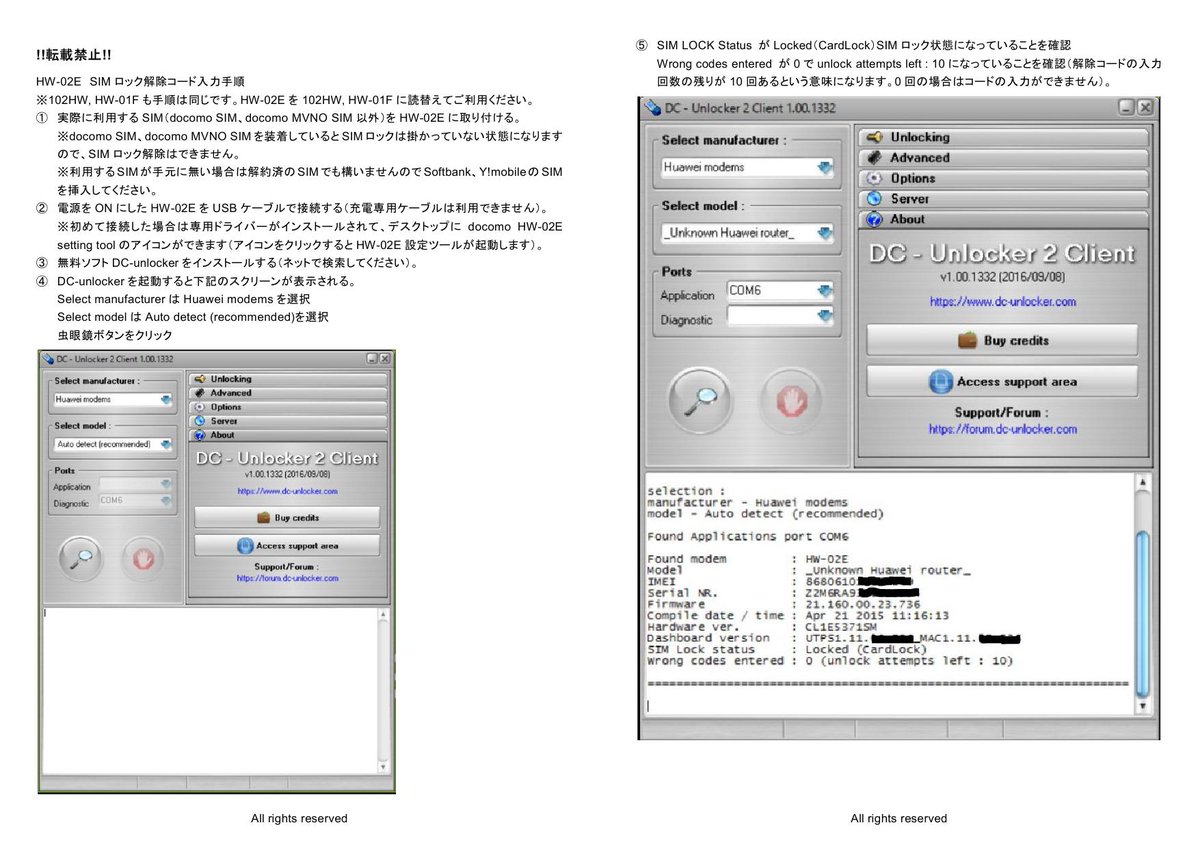Click red stop hand button in small window
The height and width of the screenshot is (849, 1200).
[x=143, y=559]
